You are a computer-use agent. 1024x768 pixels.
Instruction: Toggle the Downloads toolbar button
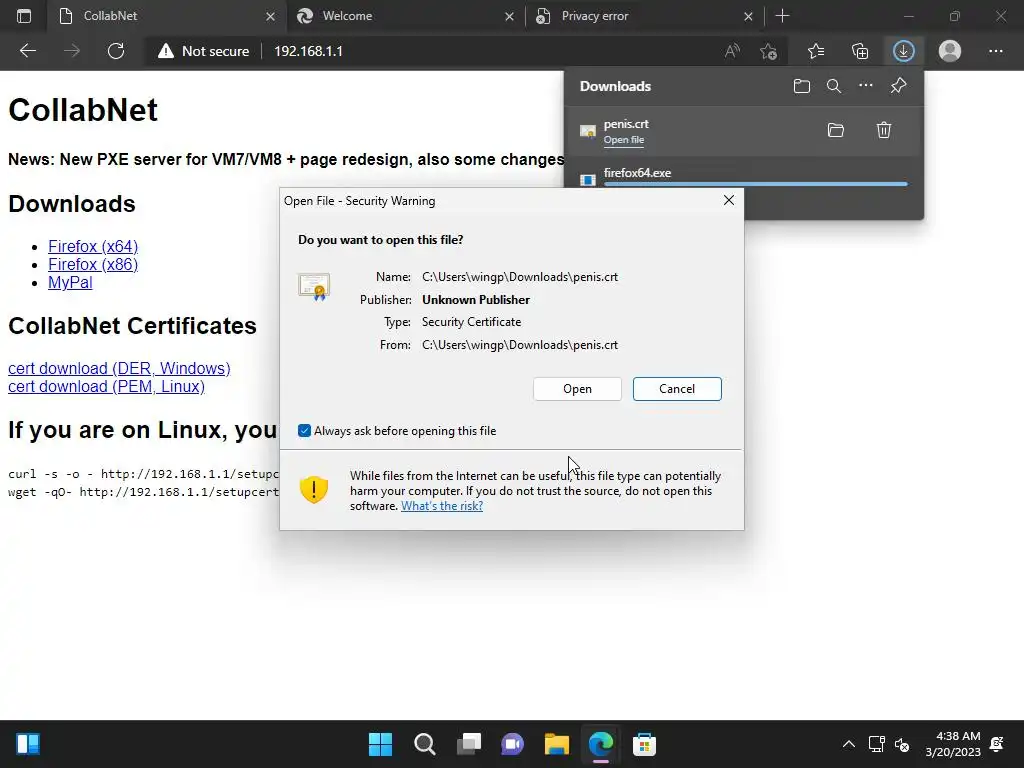click(x=904, y=51)
